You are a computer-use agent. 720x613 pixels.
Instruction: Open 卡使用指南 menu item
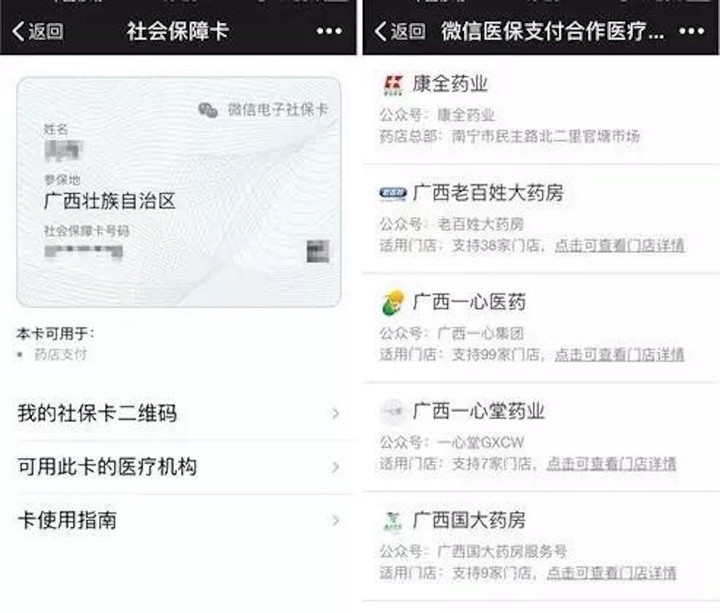coord(179,520)
